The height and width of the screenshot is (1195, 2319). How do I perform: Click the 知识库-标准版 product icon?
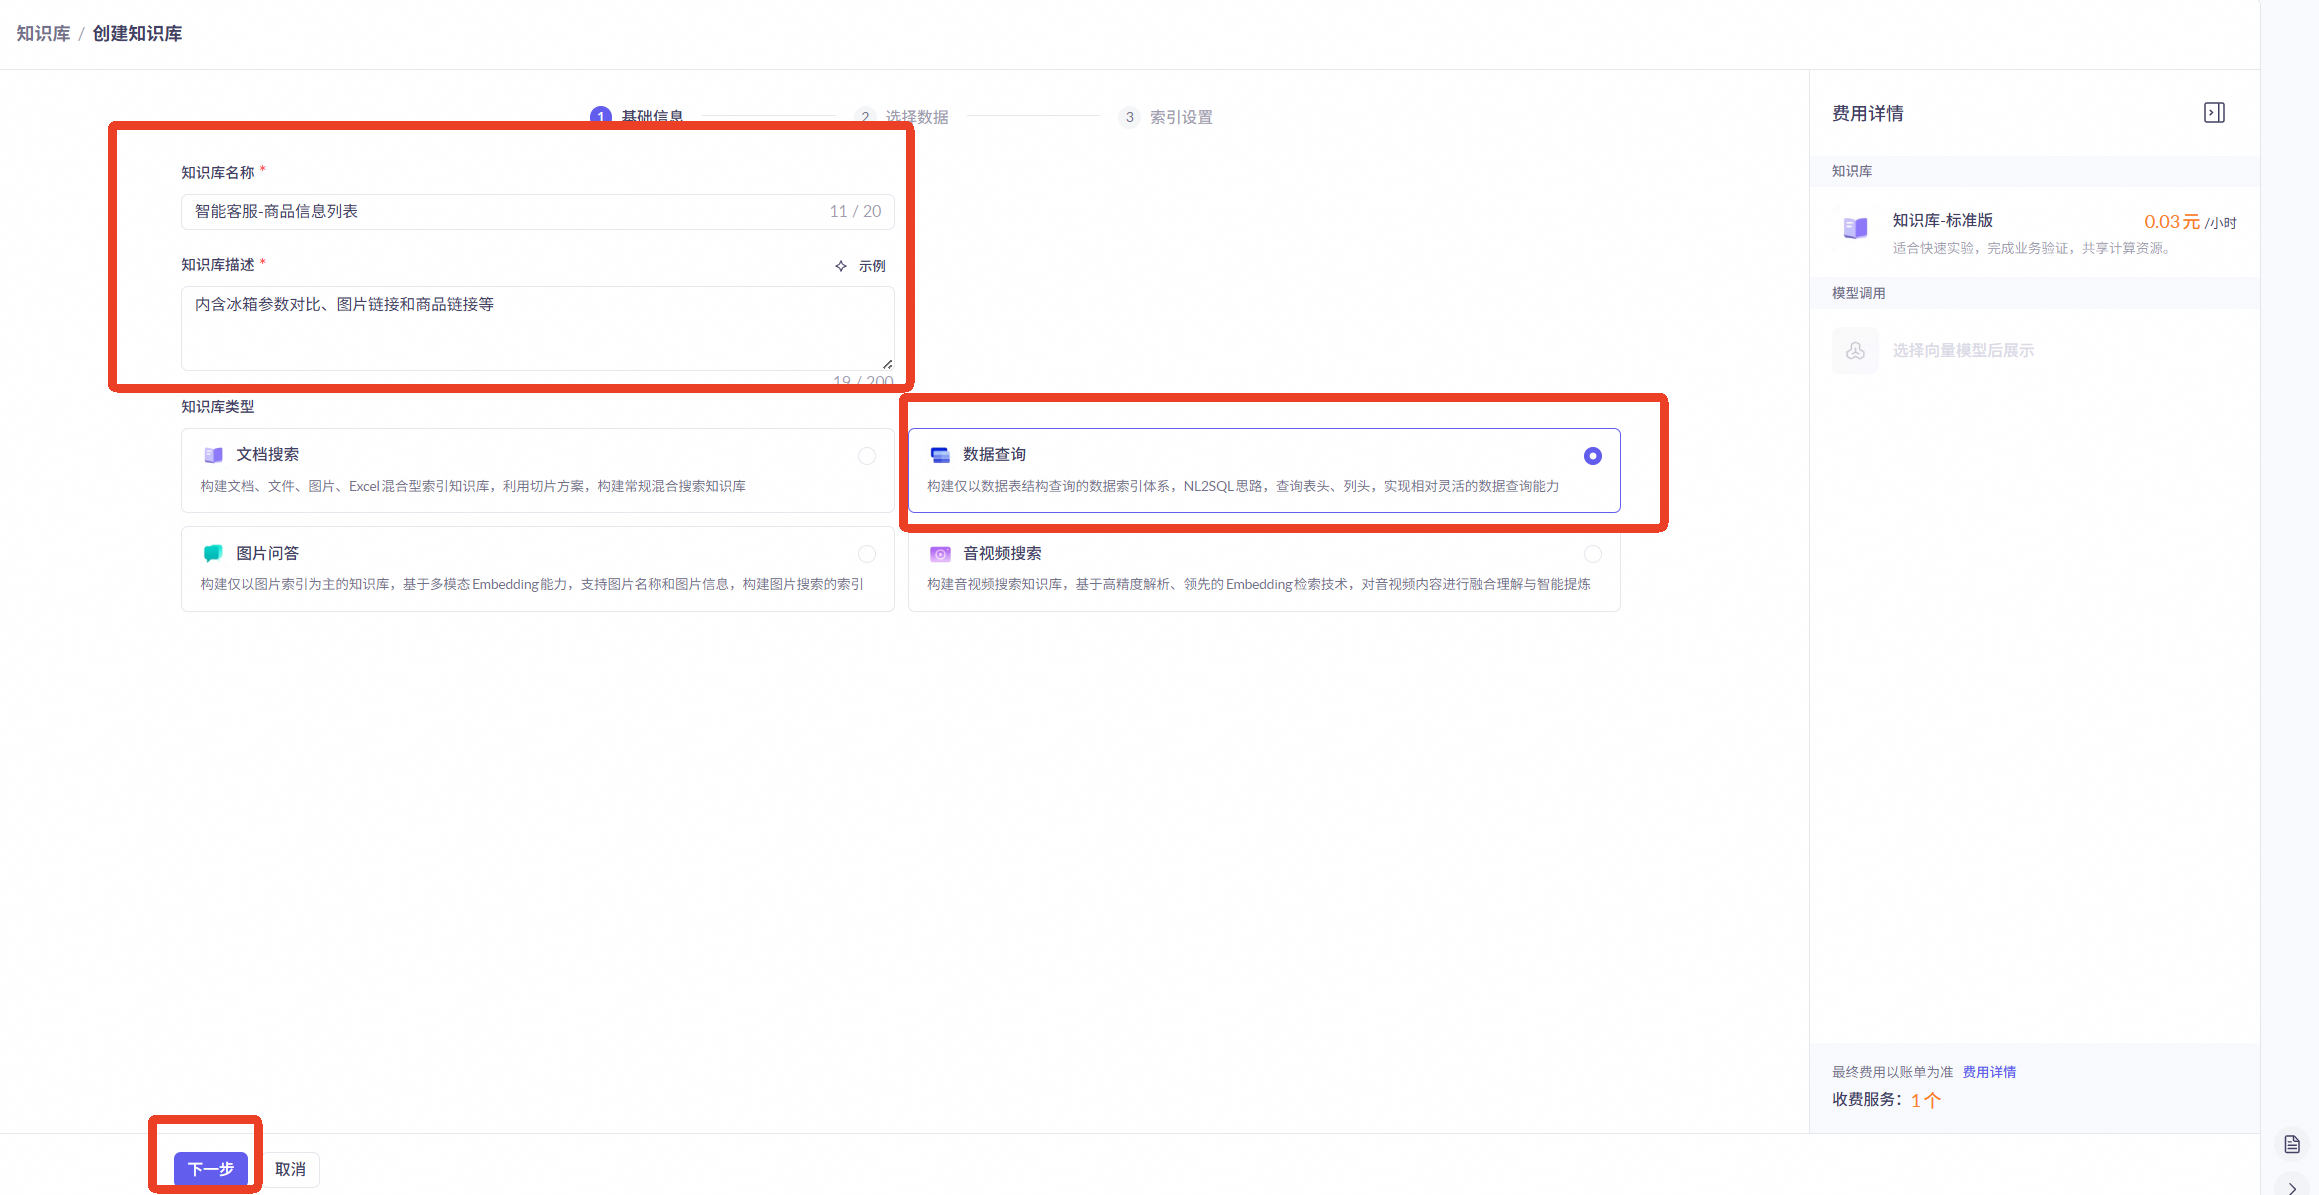tap(1855, 228)
